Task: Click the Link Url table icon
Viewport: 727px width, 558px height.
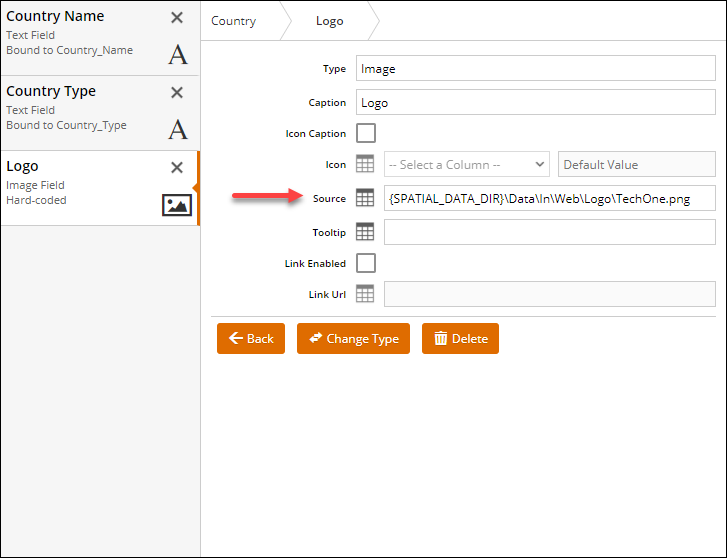Action: point(365,294)
